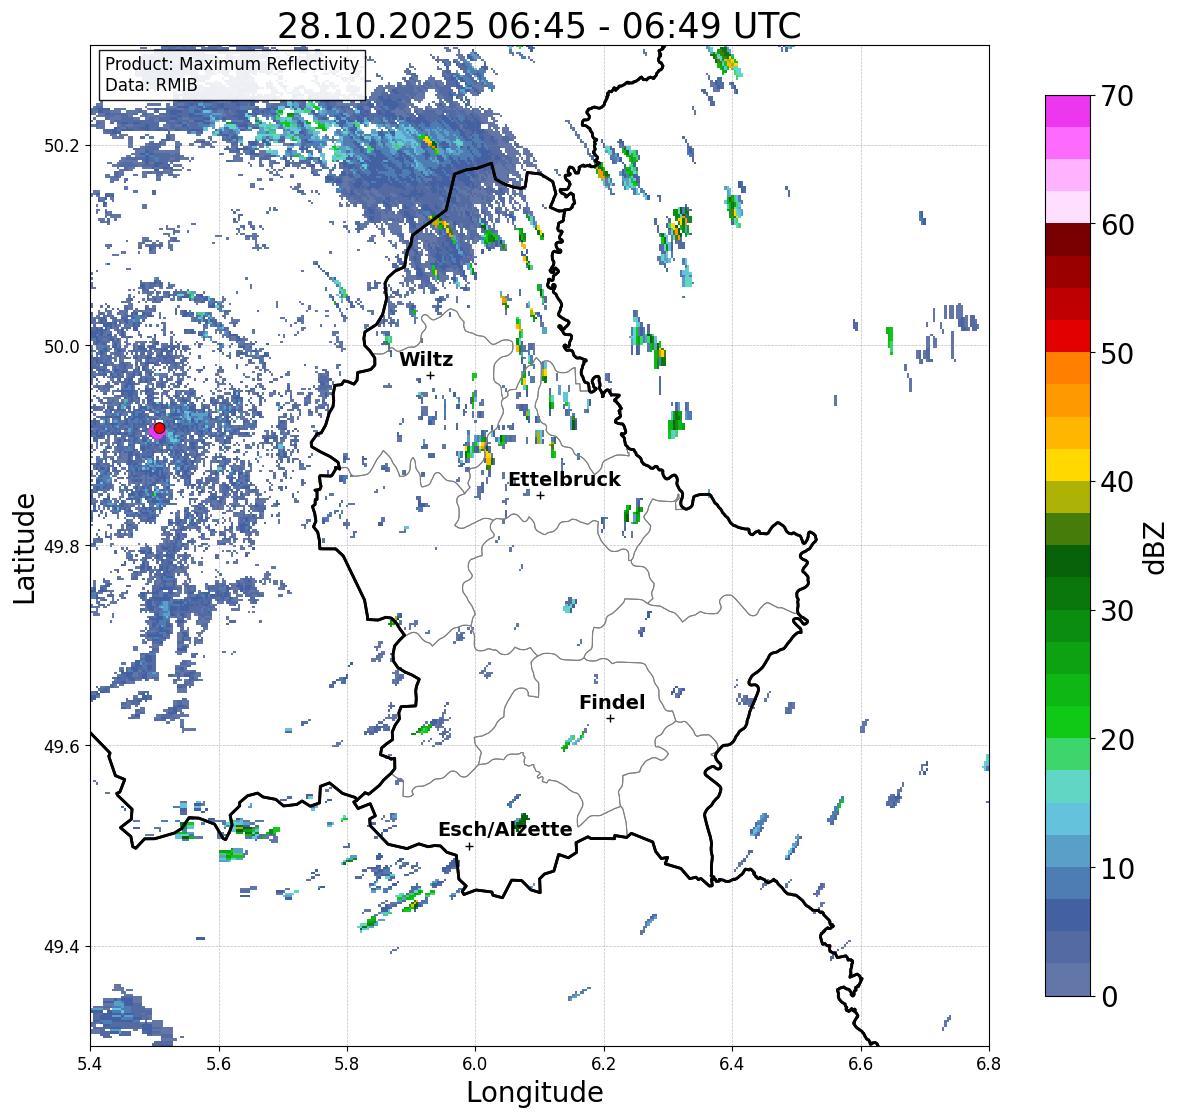Click the 30 dBZ colorbar tick label
Image resolution: width=1179 pixels, height=1117 pixels.
coord(1117,611)
